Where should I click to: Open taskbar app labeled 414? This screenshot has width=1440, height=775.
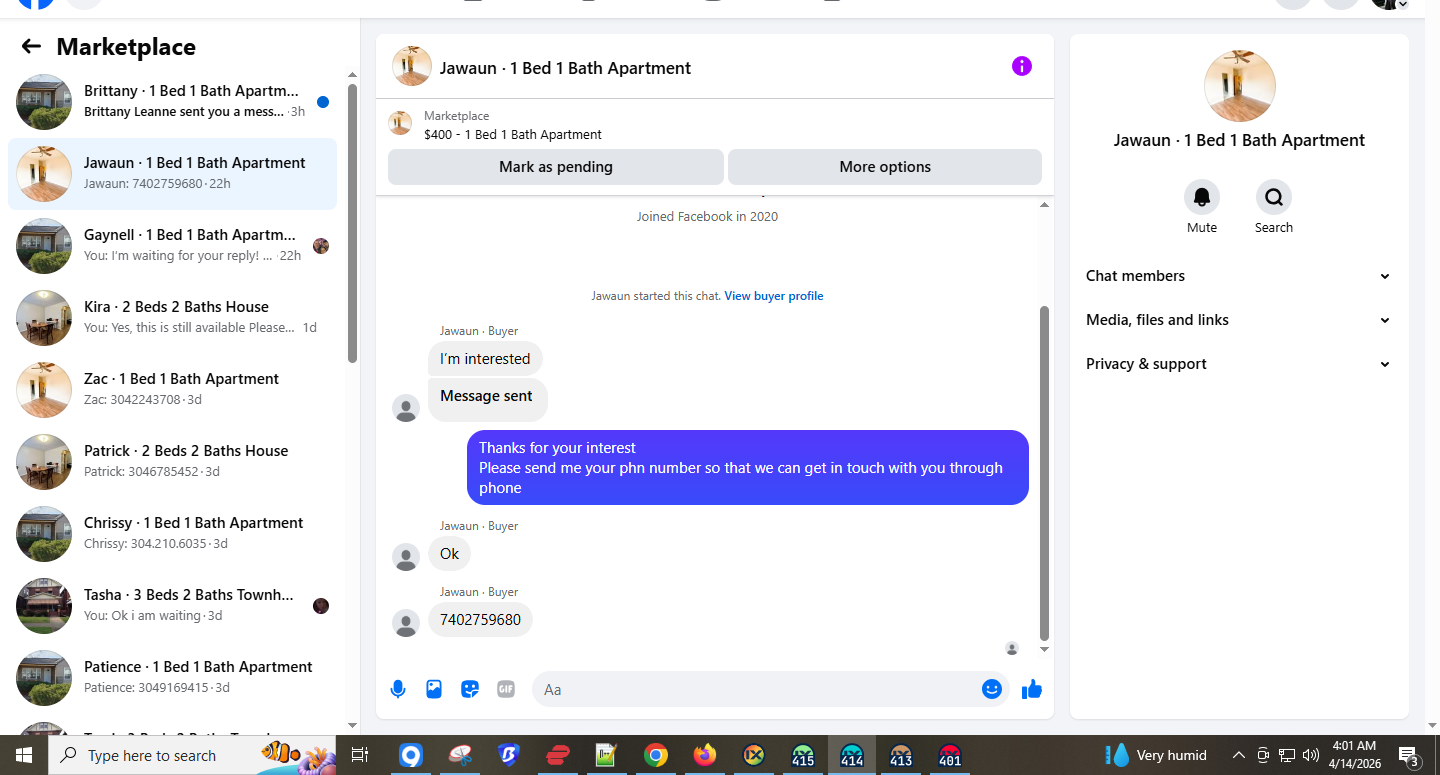click(852, 755)
